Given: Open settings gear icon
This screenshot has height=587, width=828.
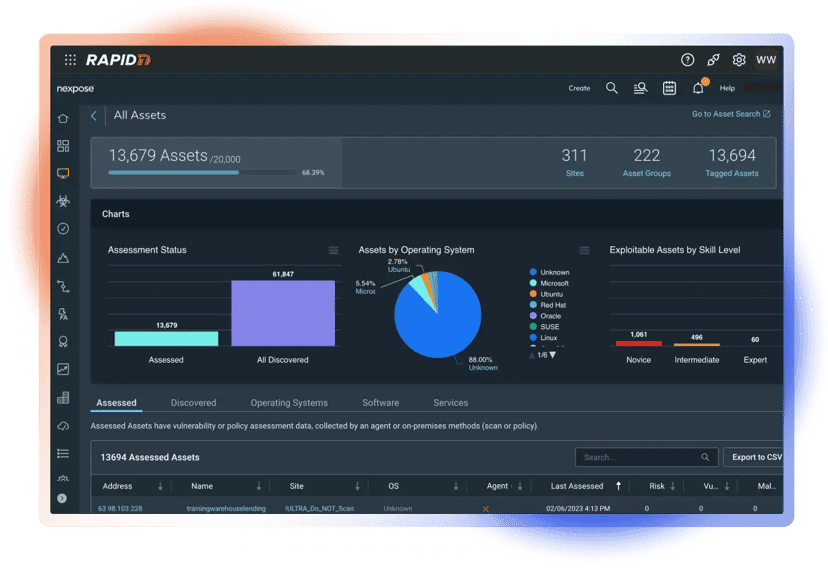Looking at the screenshot, I should (x=739, y=60).
